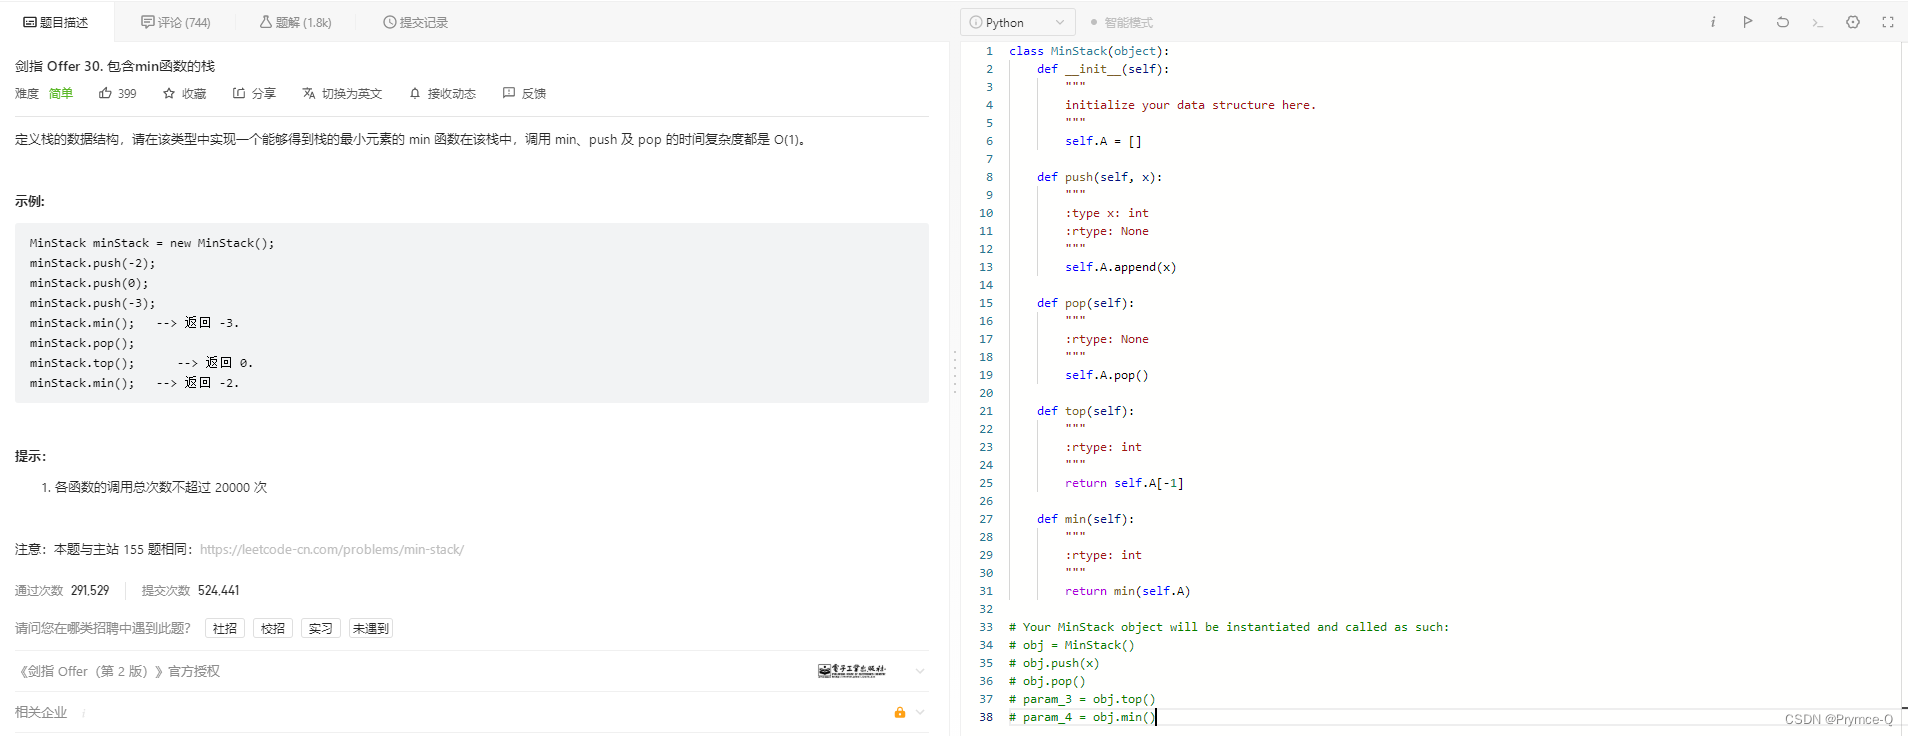Click the flag icon in editor toolbar
The height and width of the screenshot is (736, 1908).
pyautogui.click(x=1748, y=22)
